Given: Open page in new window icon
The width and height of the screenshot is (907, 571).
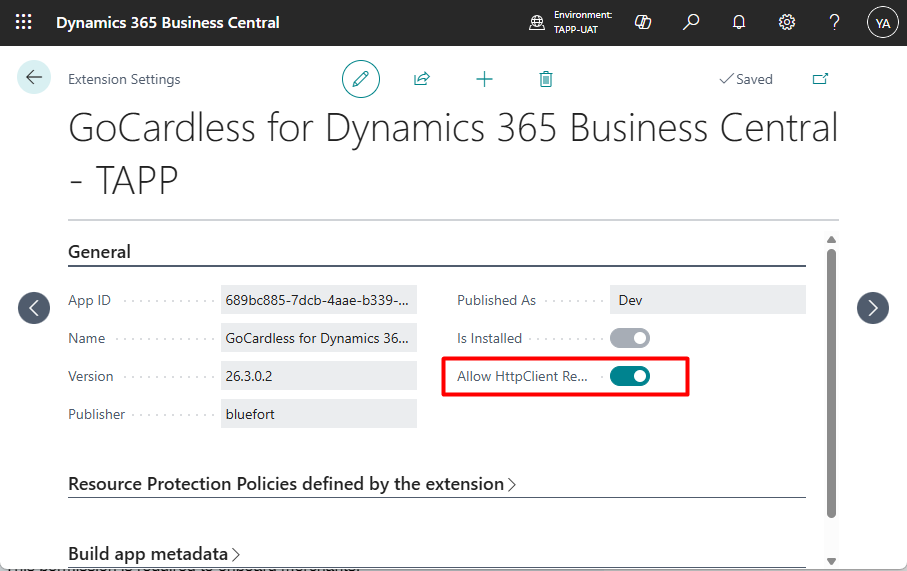Looking at the screenshot, I should point(820,79).
